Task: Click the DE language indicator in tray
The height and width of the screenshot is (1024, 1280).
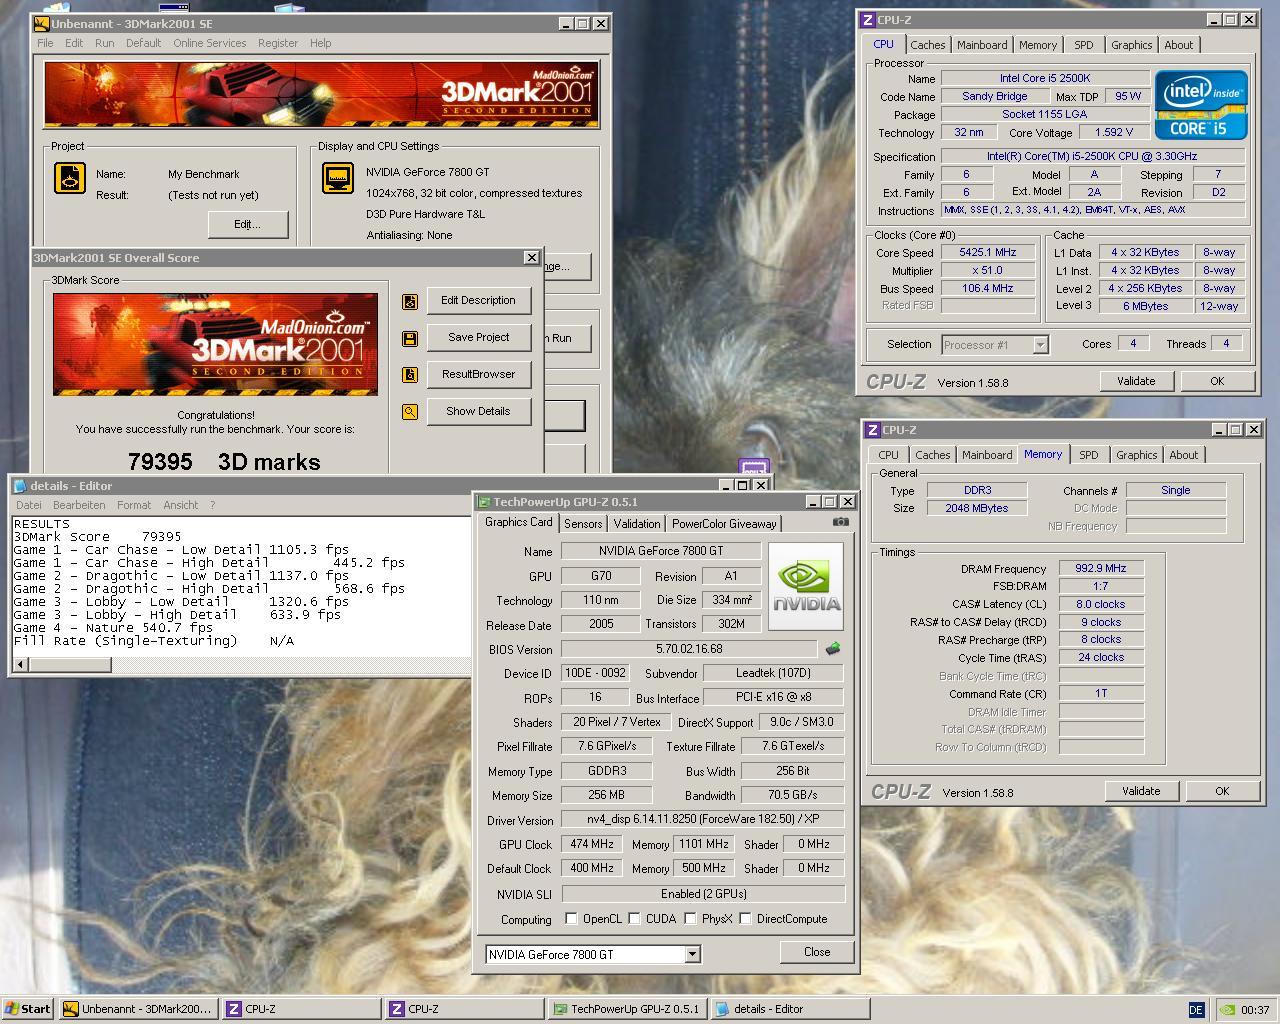Action: tap(1196, 1009)
